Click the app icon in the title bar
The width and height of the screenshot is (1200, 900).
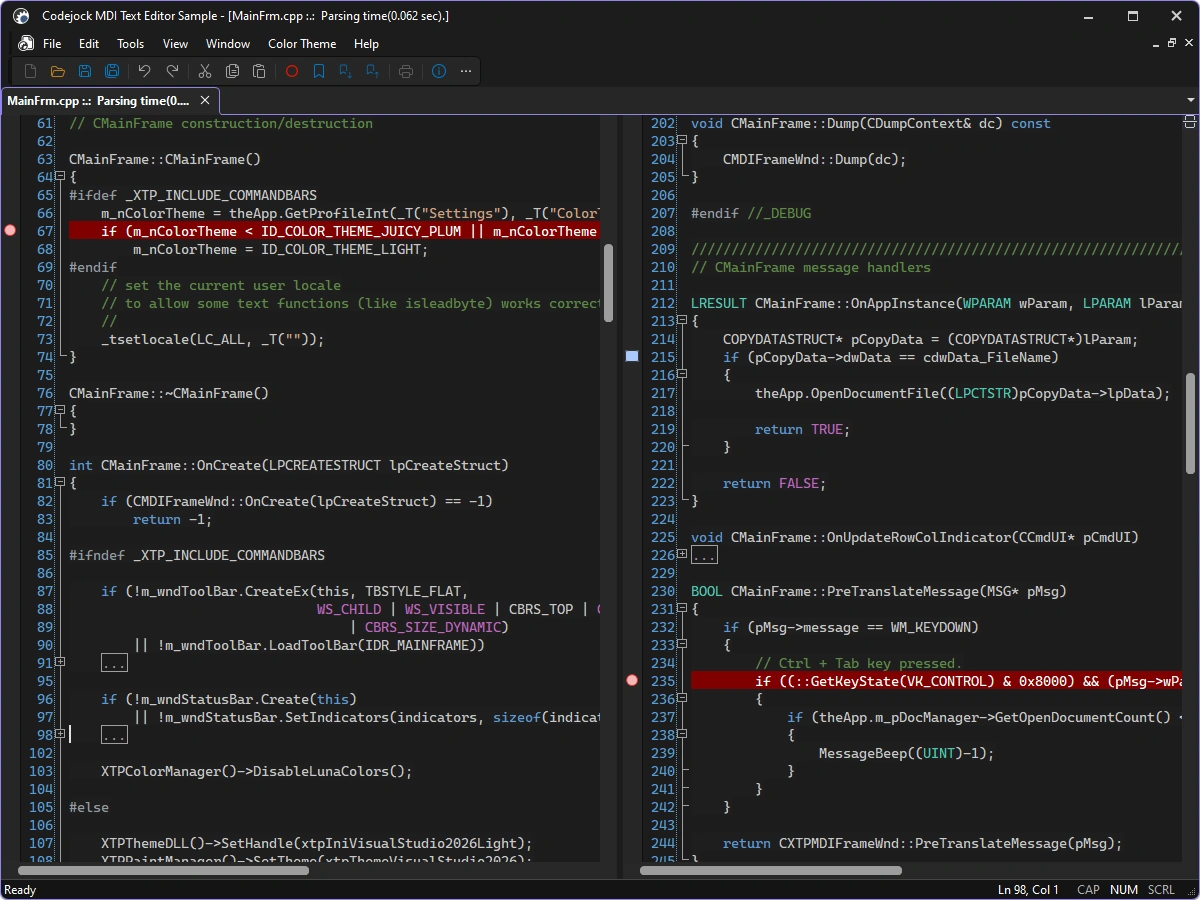pos(21,16)
